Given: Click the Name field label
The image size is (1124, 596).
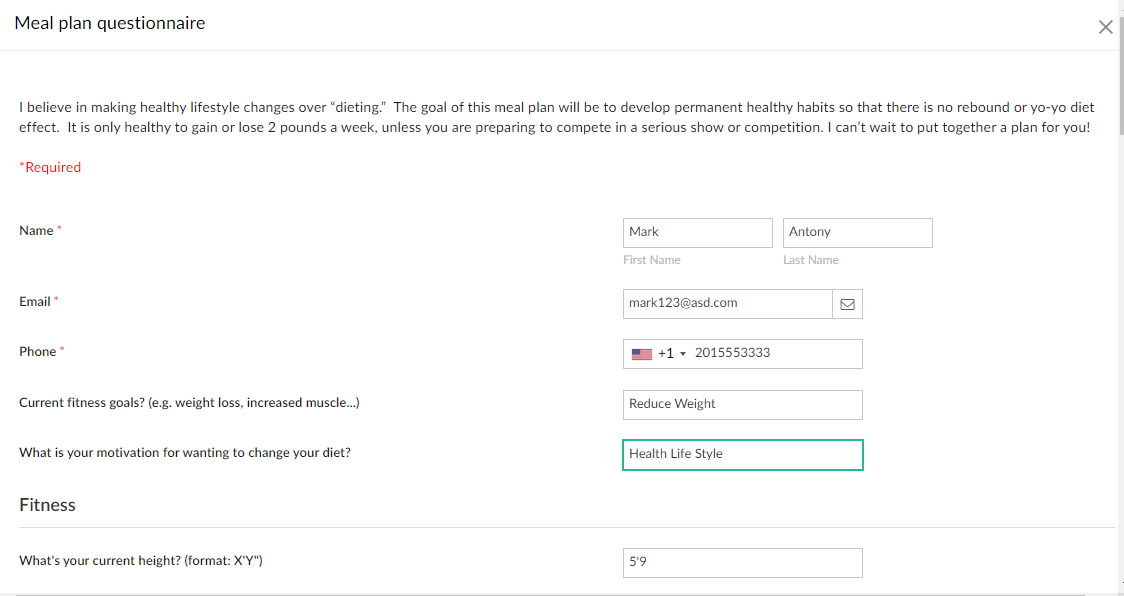Looking at the screenshot, I should click(x=36, y=231).
